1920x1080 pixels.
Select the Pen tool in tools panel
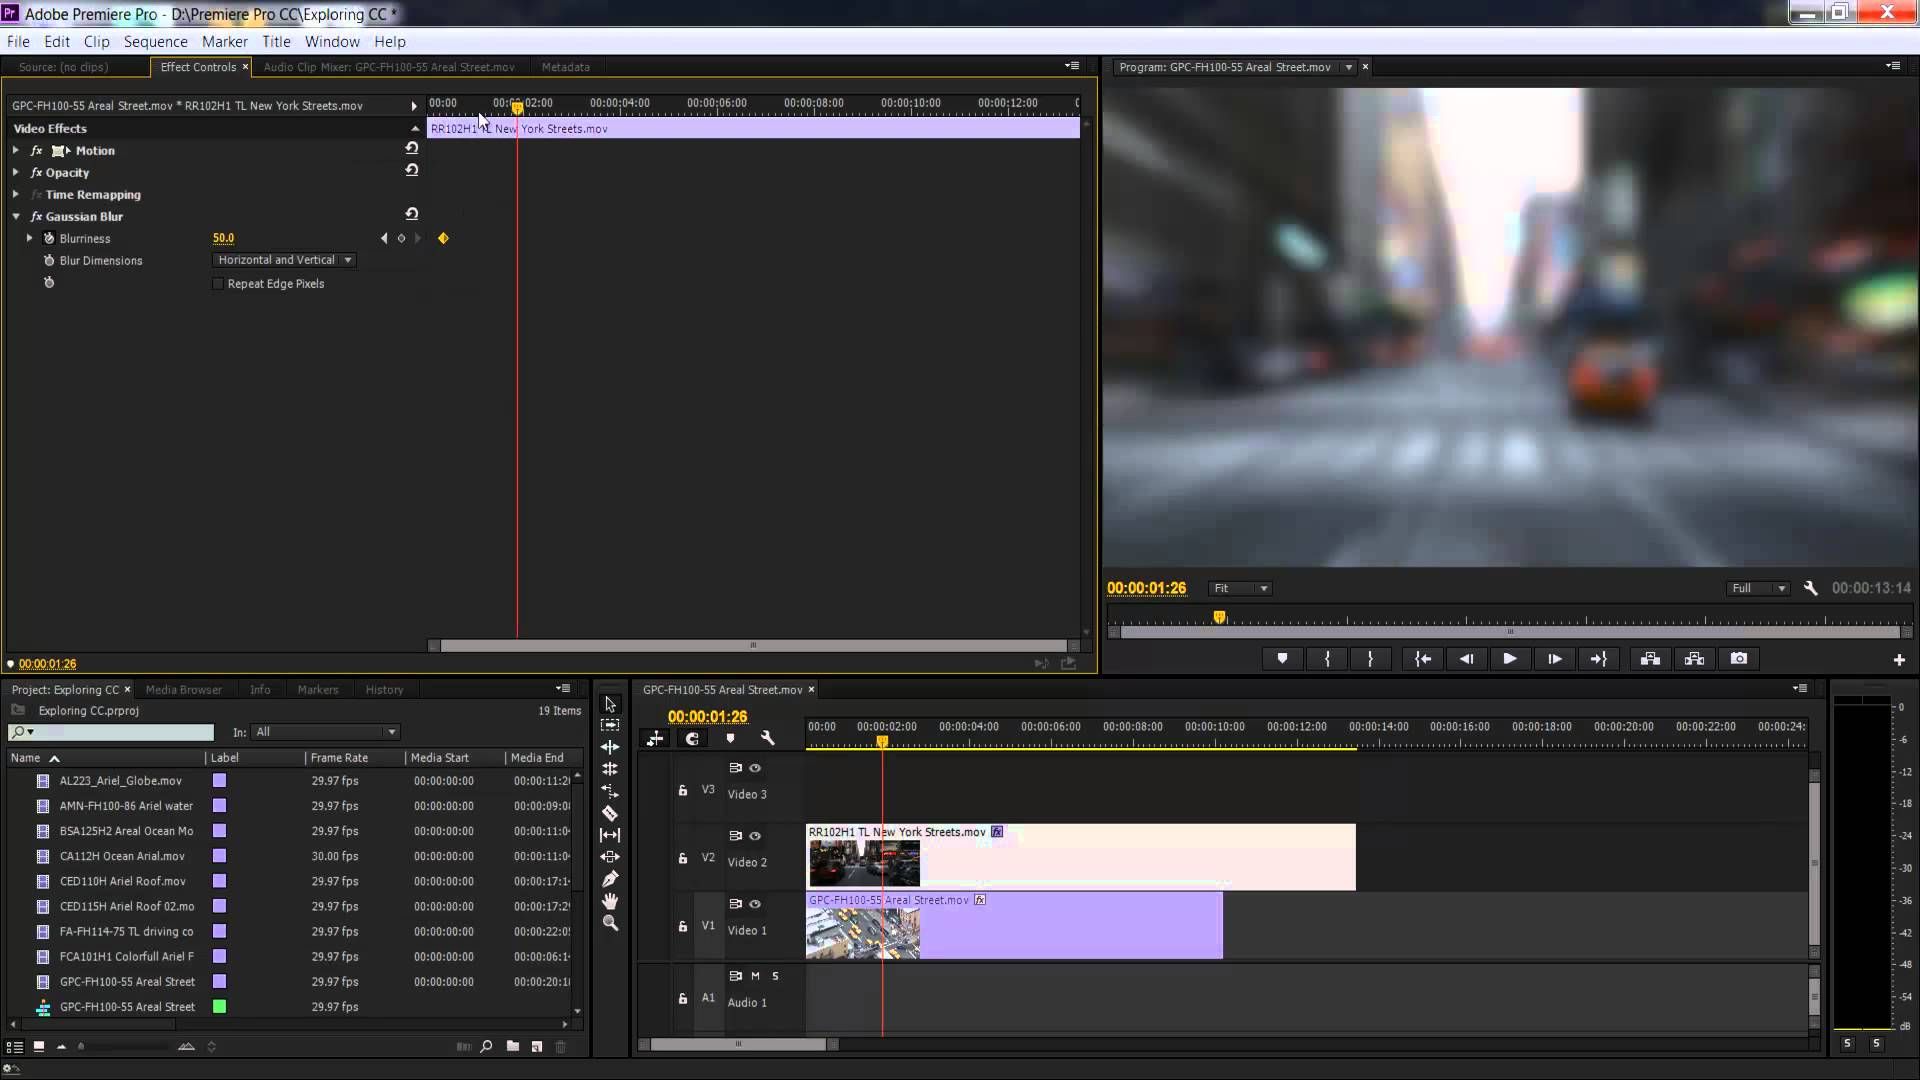coord(610,879)
